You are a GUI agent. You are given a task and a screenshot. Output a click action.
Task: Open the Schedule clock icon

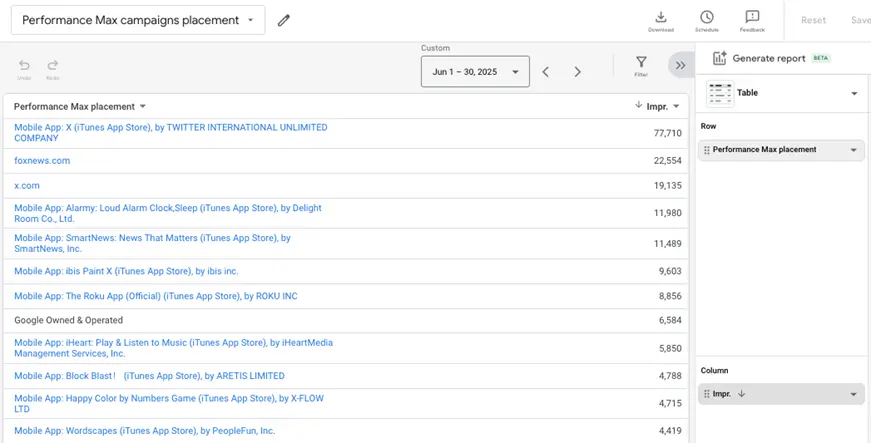pos(706,20)
